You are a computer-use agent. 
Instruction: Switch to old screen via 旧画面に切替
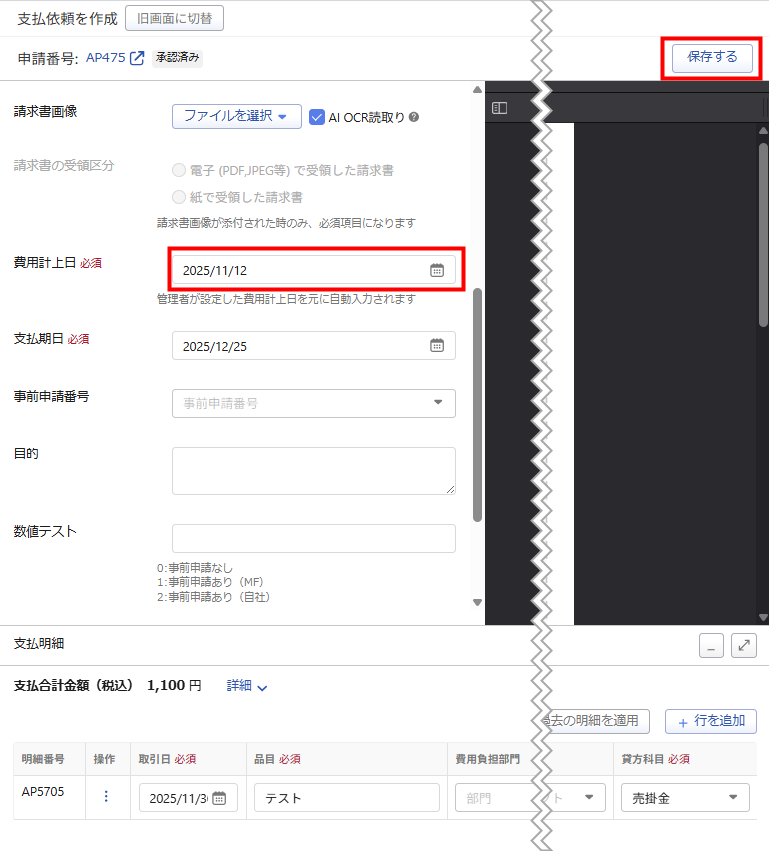[174, 18]
